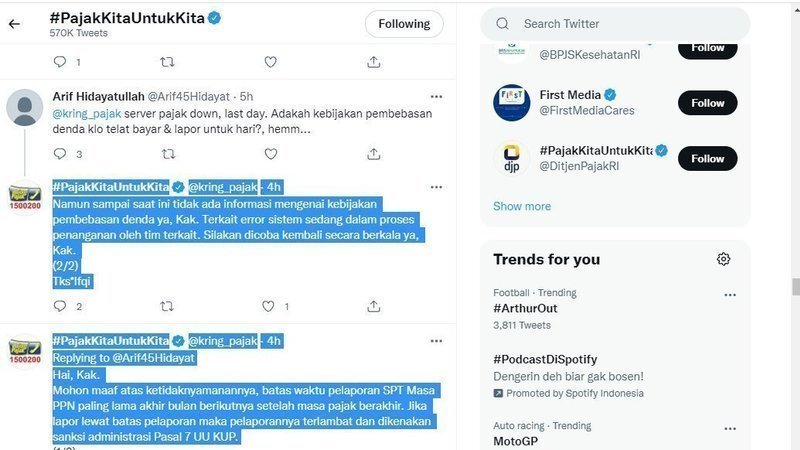Click the back arrow in header

coord(14,24)
